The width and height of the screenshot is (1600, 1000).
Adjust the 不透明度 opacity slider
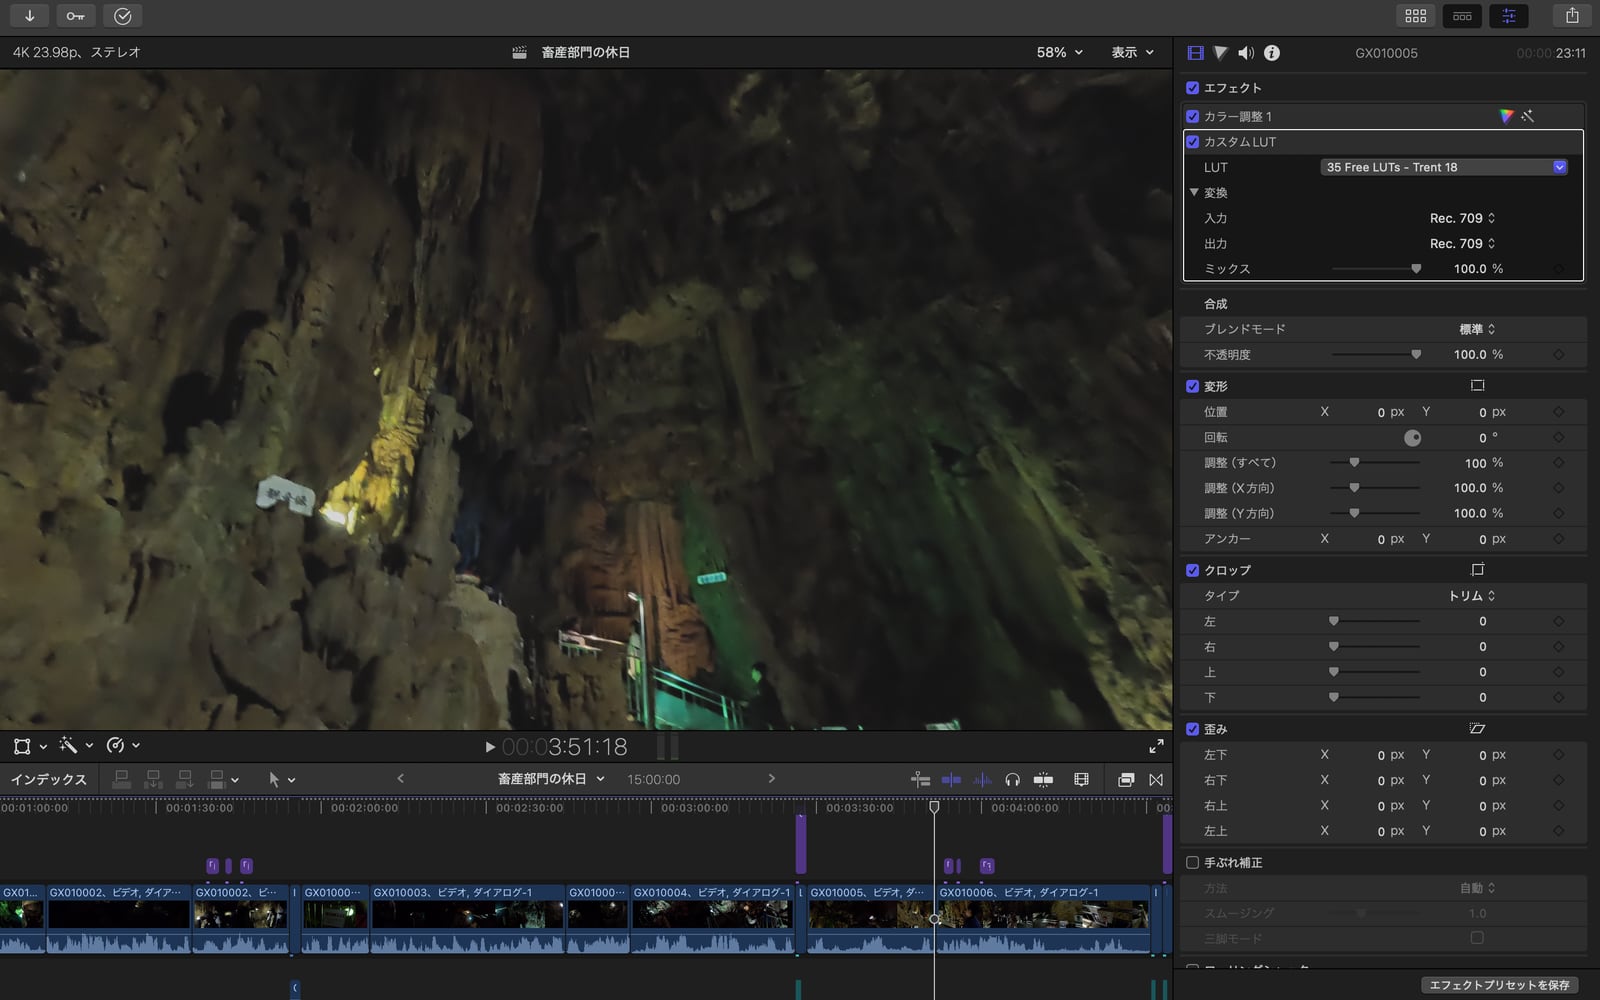(1415, 354)
